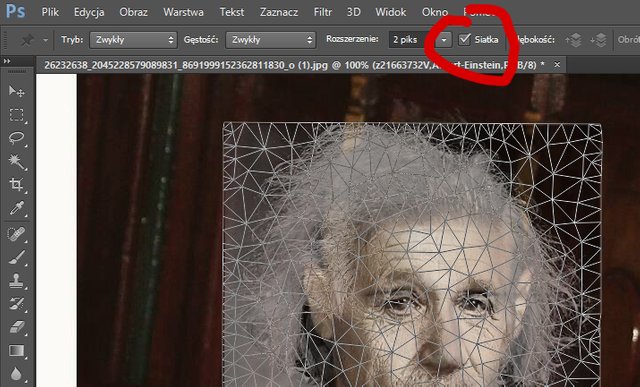Click the Photoshop Ps logo

pos(15,11)
